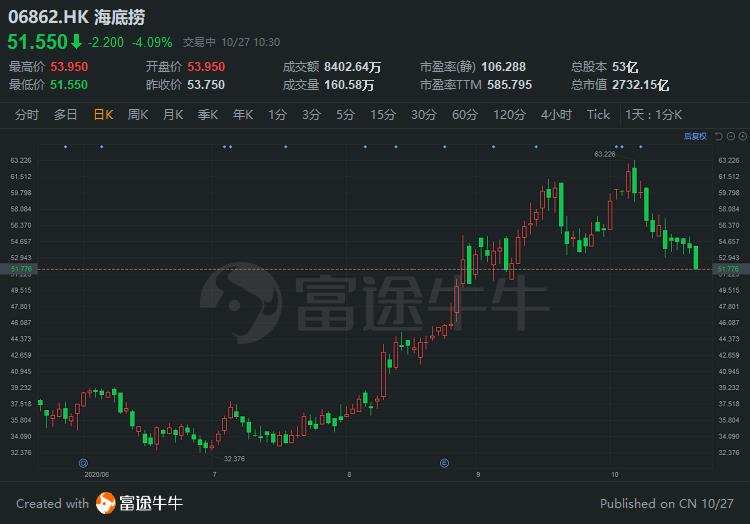Switch to the 15分 chart interval
The height and width of the screenshot is (524, 750).
coord(383,115)
